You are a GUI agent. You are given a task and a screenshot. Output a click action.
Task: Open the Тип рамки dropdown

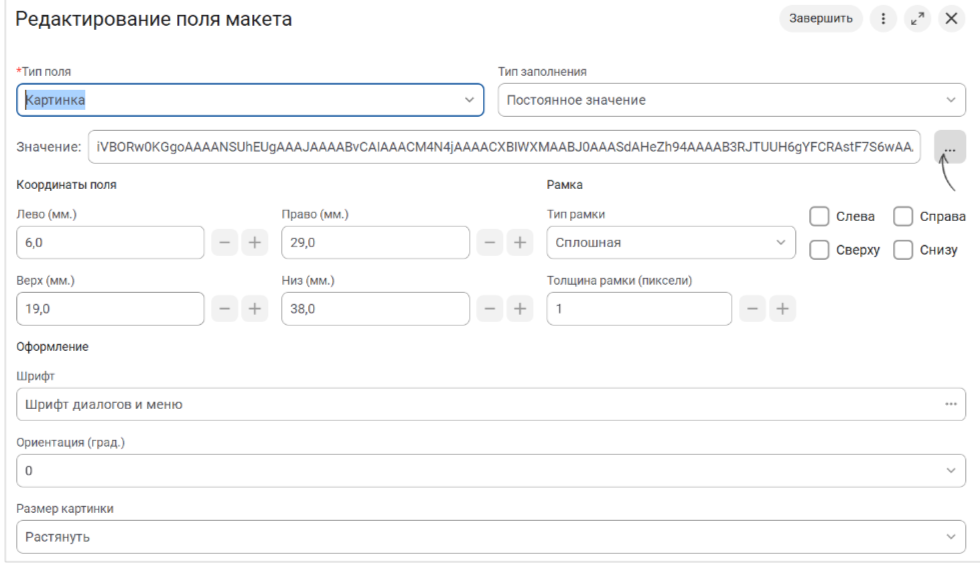point(671,242)
